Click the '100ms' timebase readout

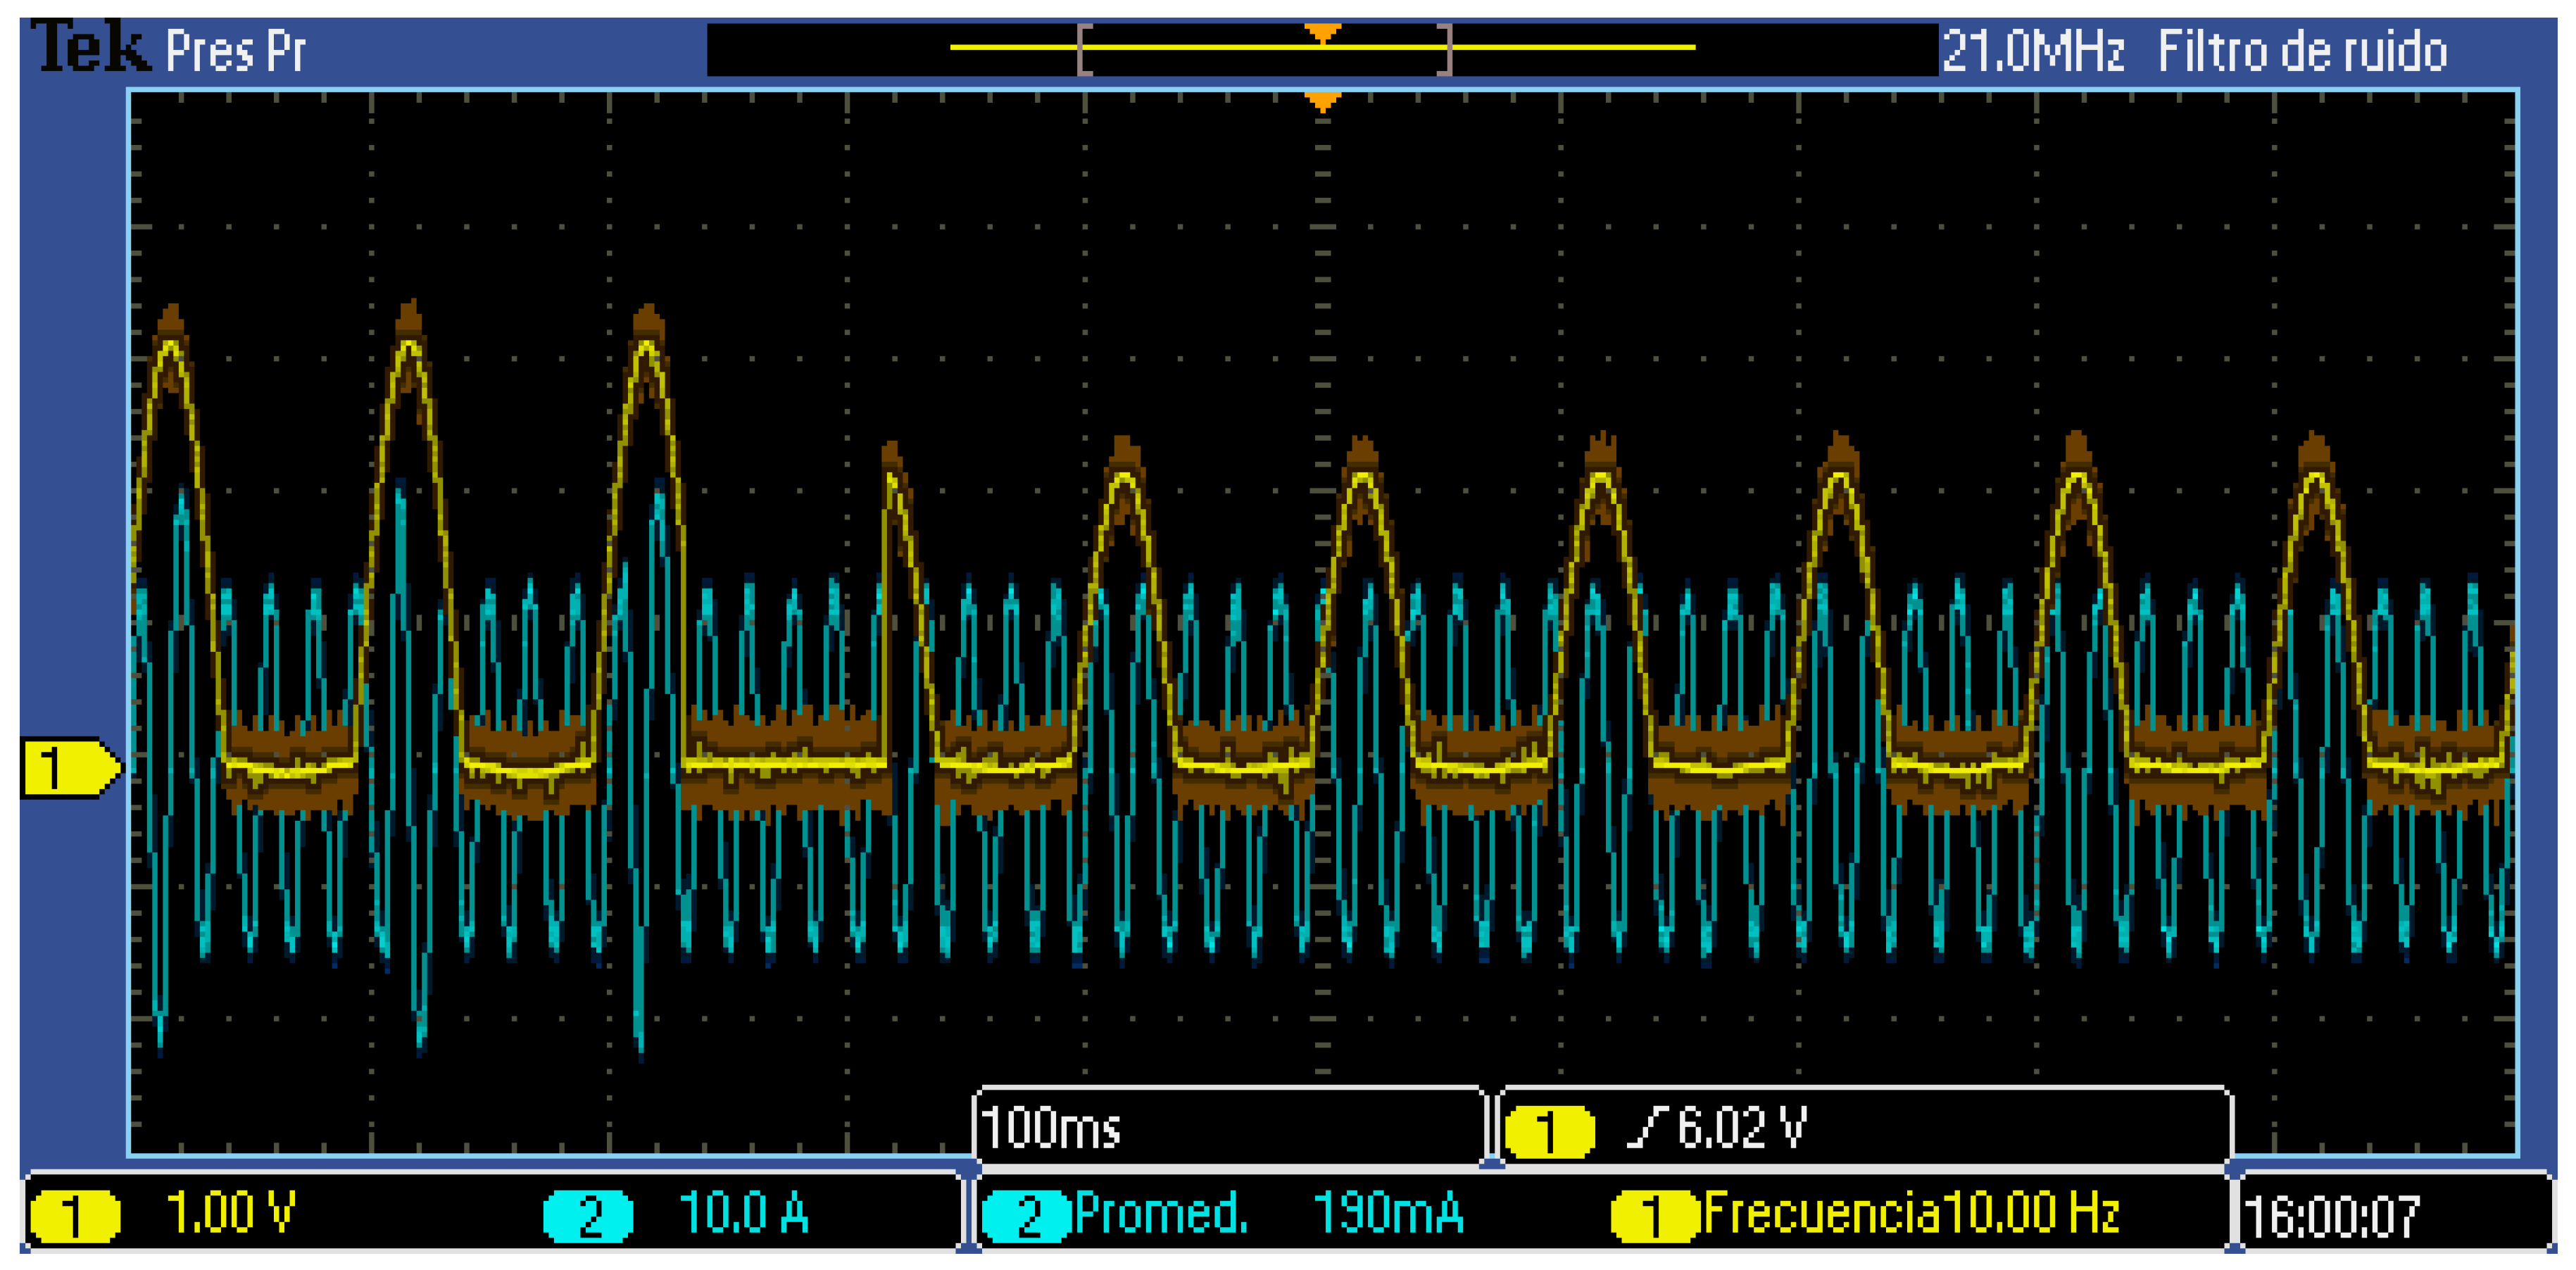pos(1051,1128)
